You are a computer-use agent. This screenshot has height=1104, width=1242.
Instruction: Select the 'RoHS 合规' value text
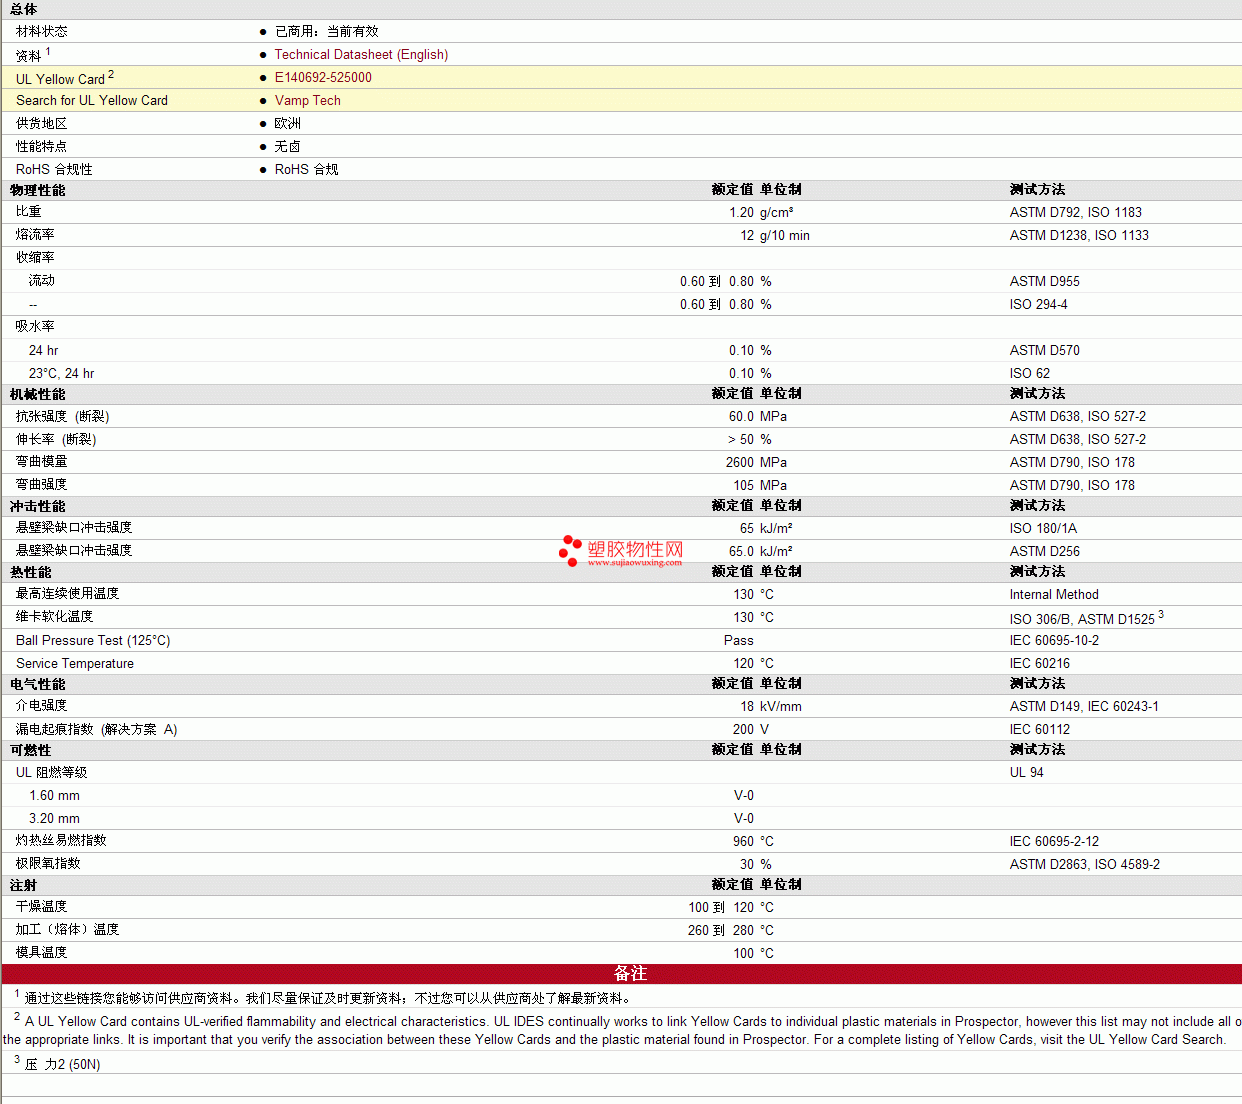[x=307, y=170]
